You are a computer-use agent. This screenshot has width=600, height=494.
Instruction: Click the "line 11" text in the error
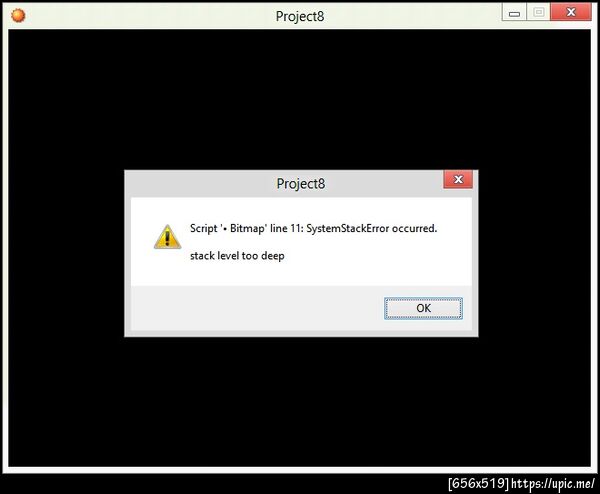(286, 228)
